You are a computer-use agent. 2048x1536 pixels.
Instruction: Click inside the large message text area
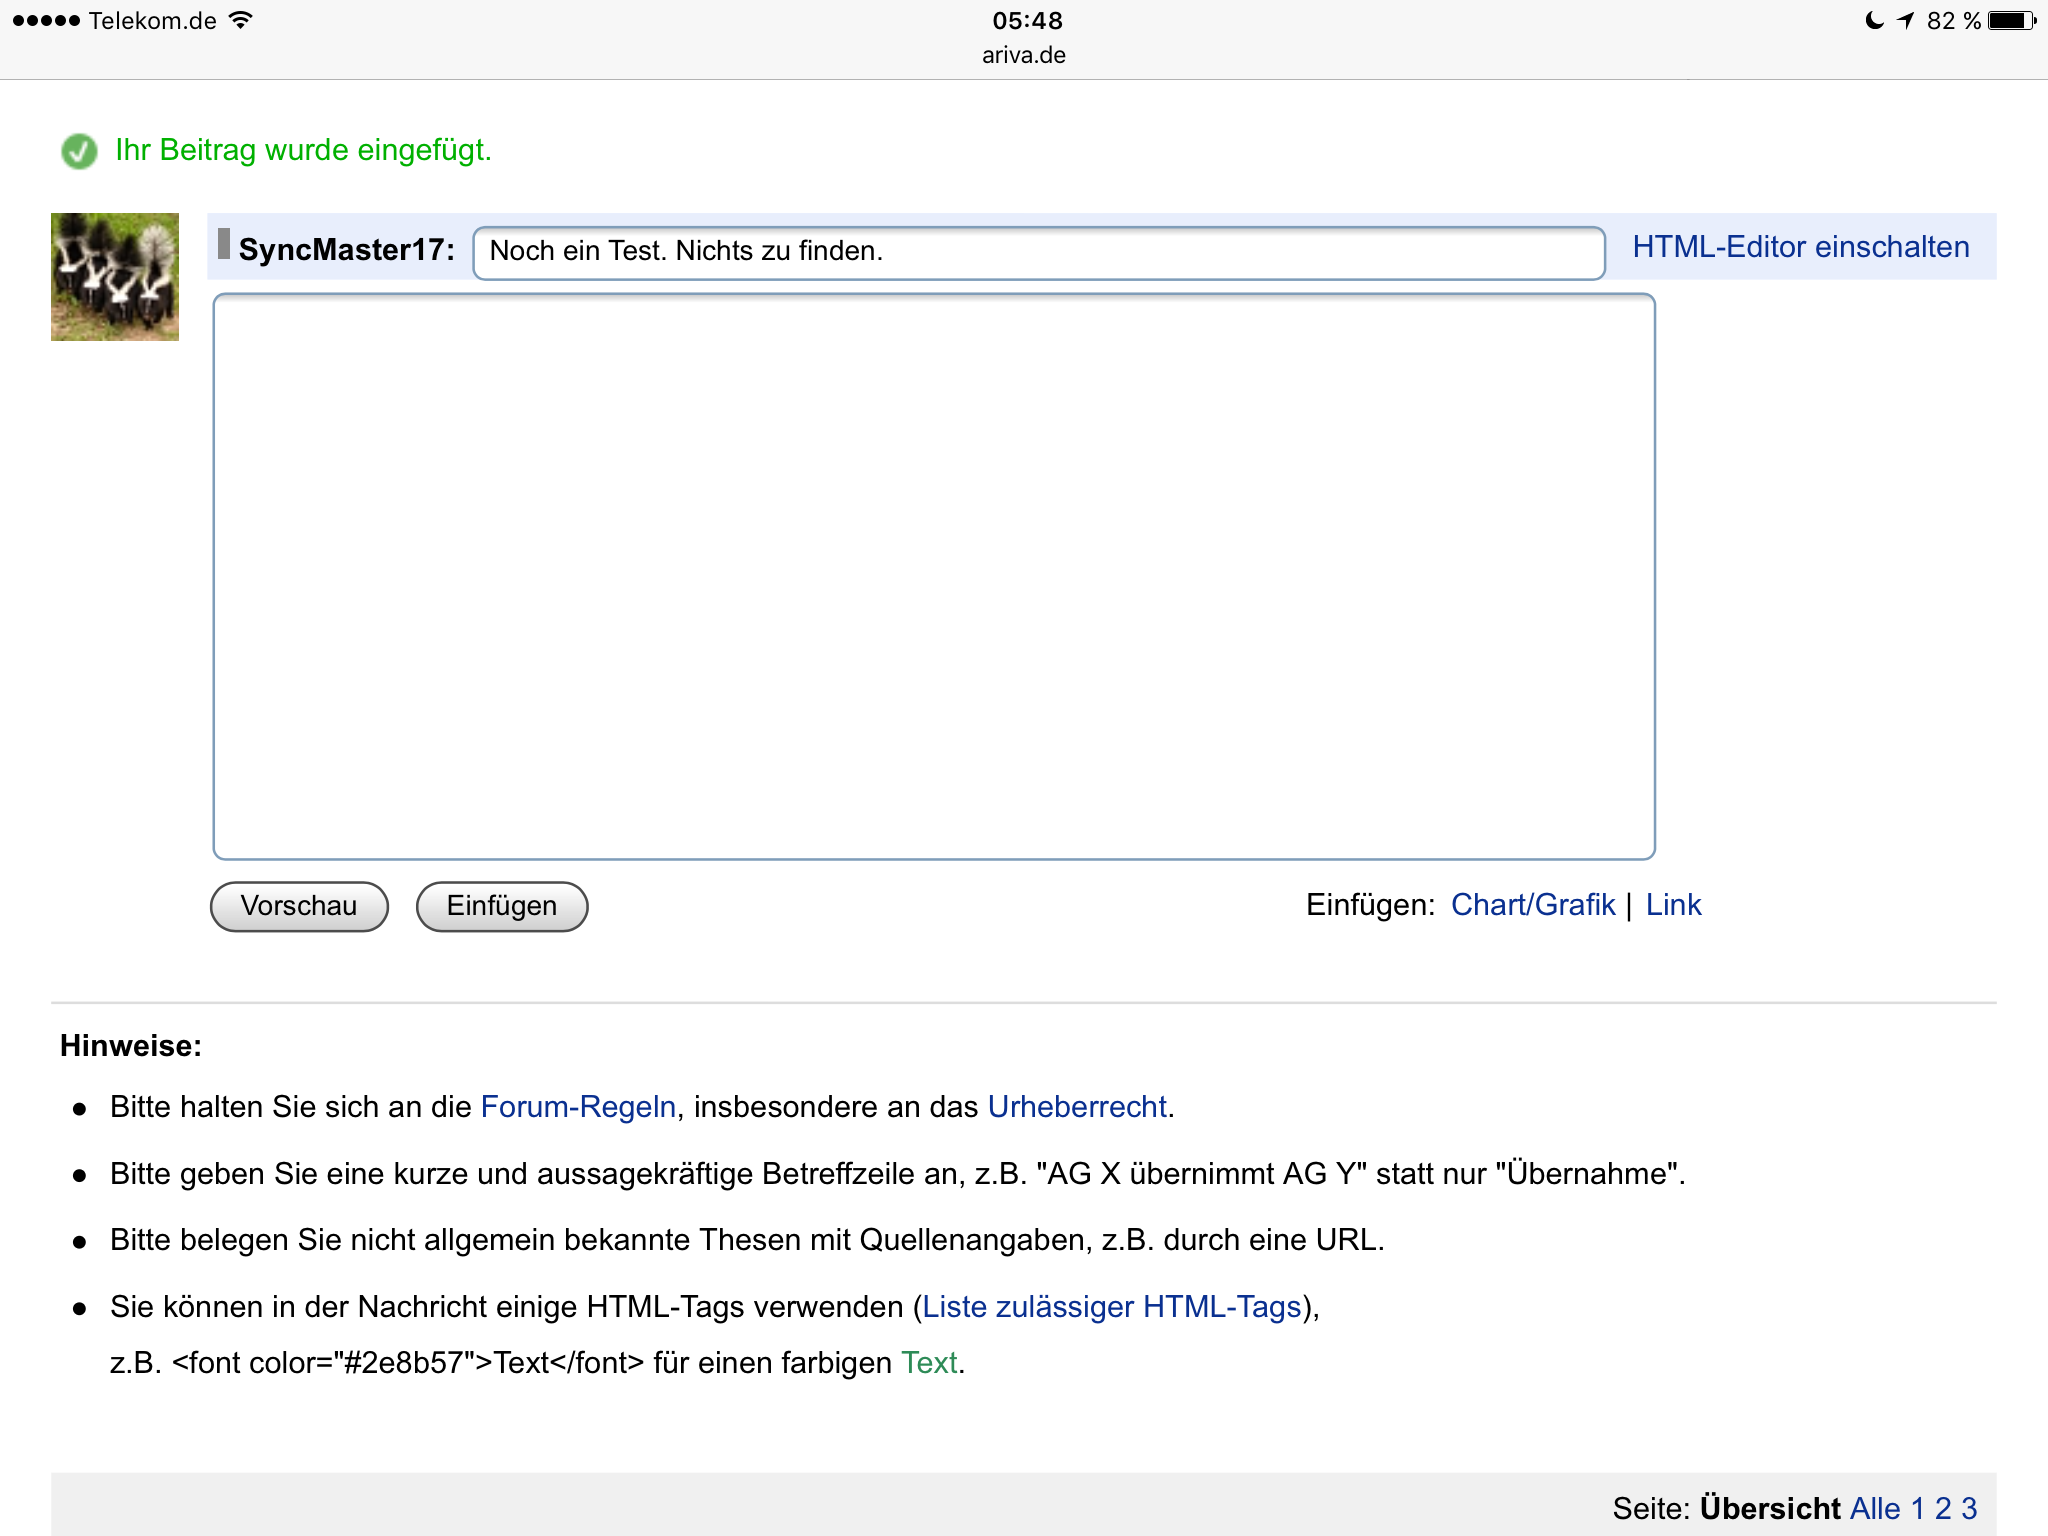tap(934, 577)
